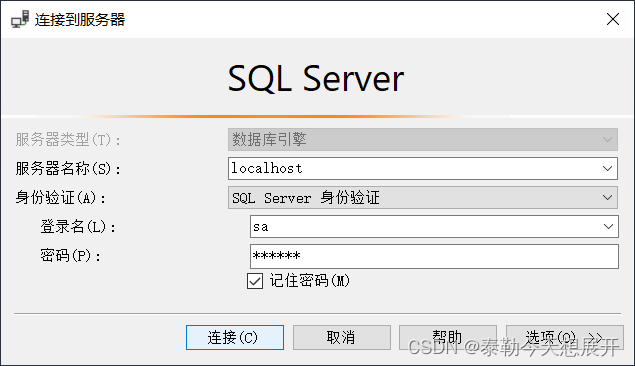Expand the 服务器名称 dropdown arrow
The width and height of the screenshot is (635, 366).
(607, 168)
